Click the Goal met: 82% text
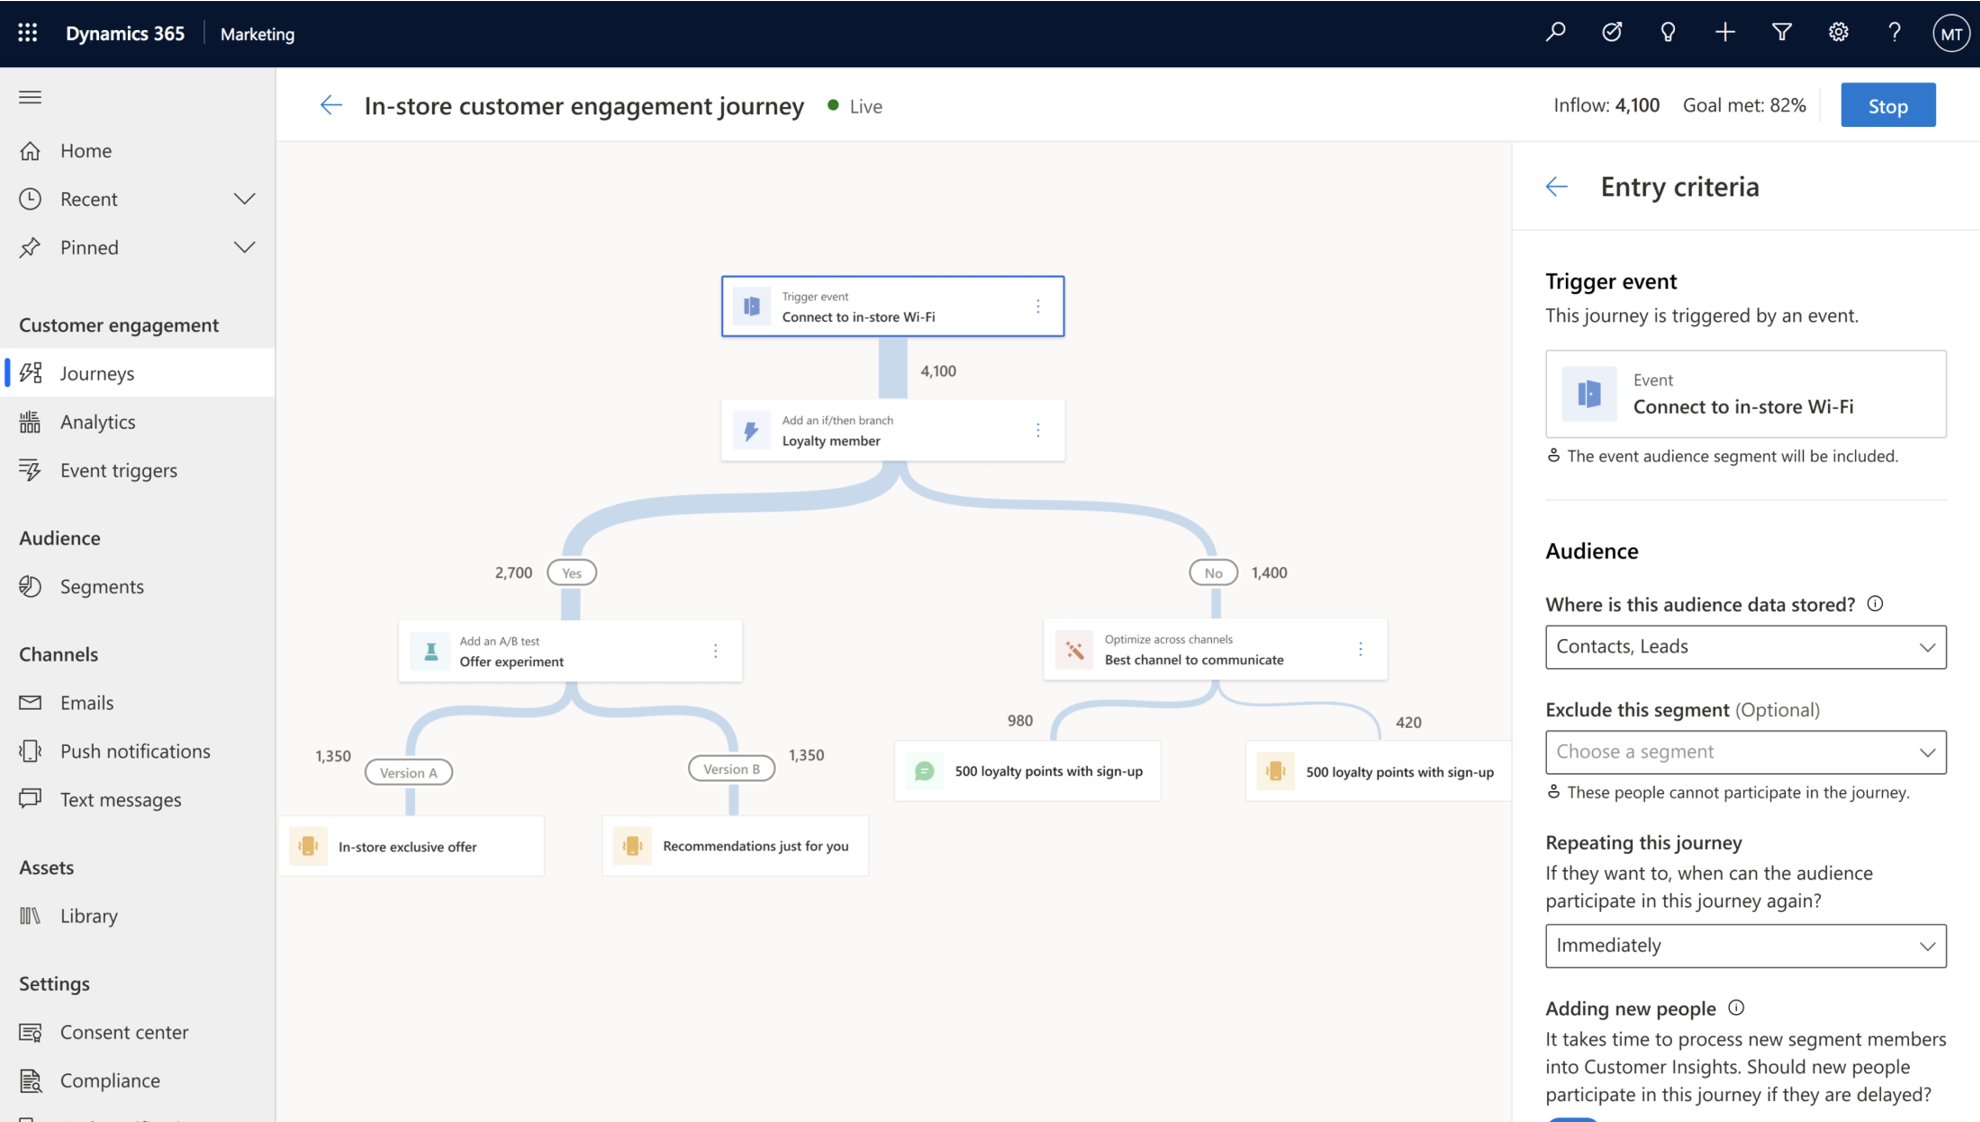The width and height of the screenshot is (1980, 1122). tap(1744, 105)
